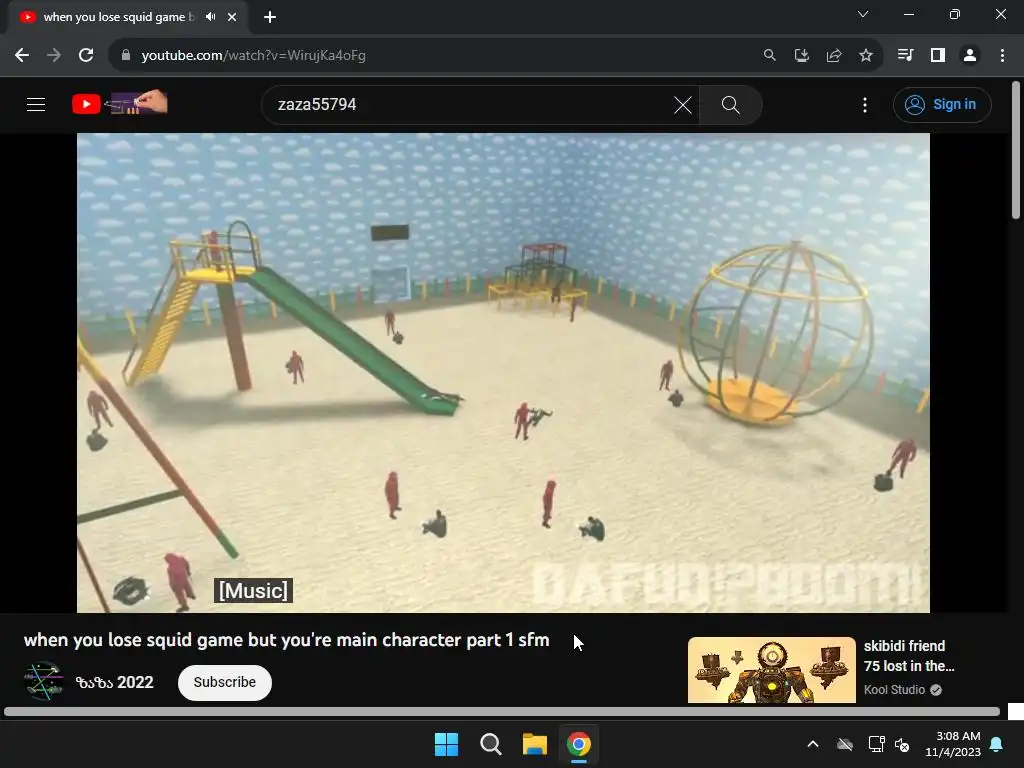The image size is (1024, 768).
Task: Open Windows taskbar search
Action: tap(490, 744)
